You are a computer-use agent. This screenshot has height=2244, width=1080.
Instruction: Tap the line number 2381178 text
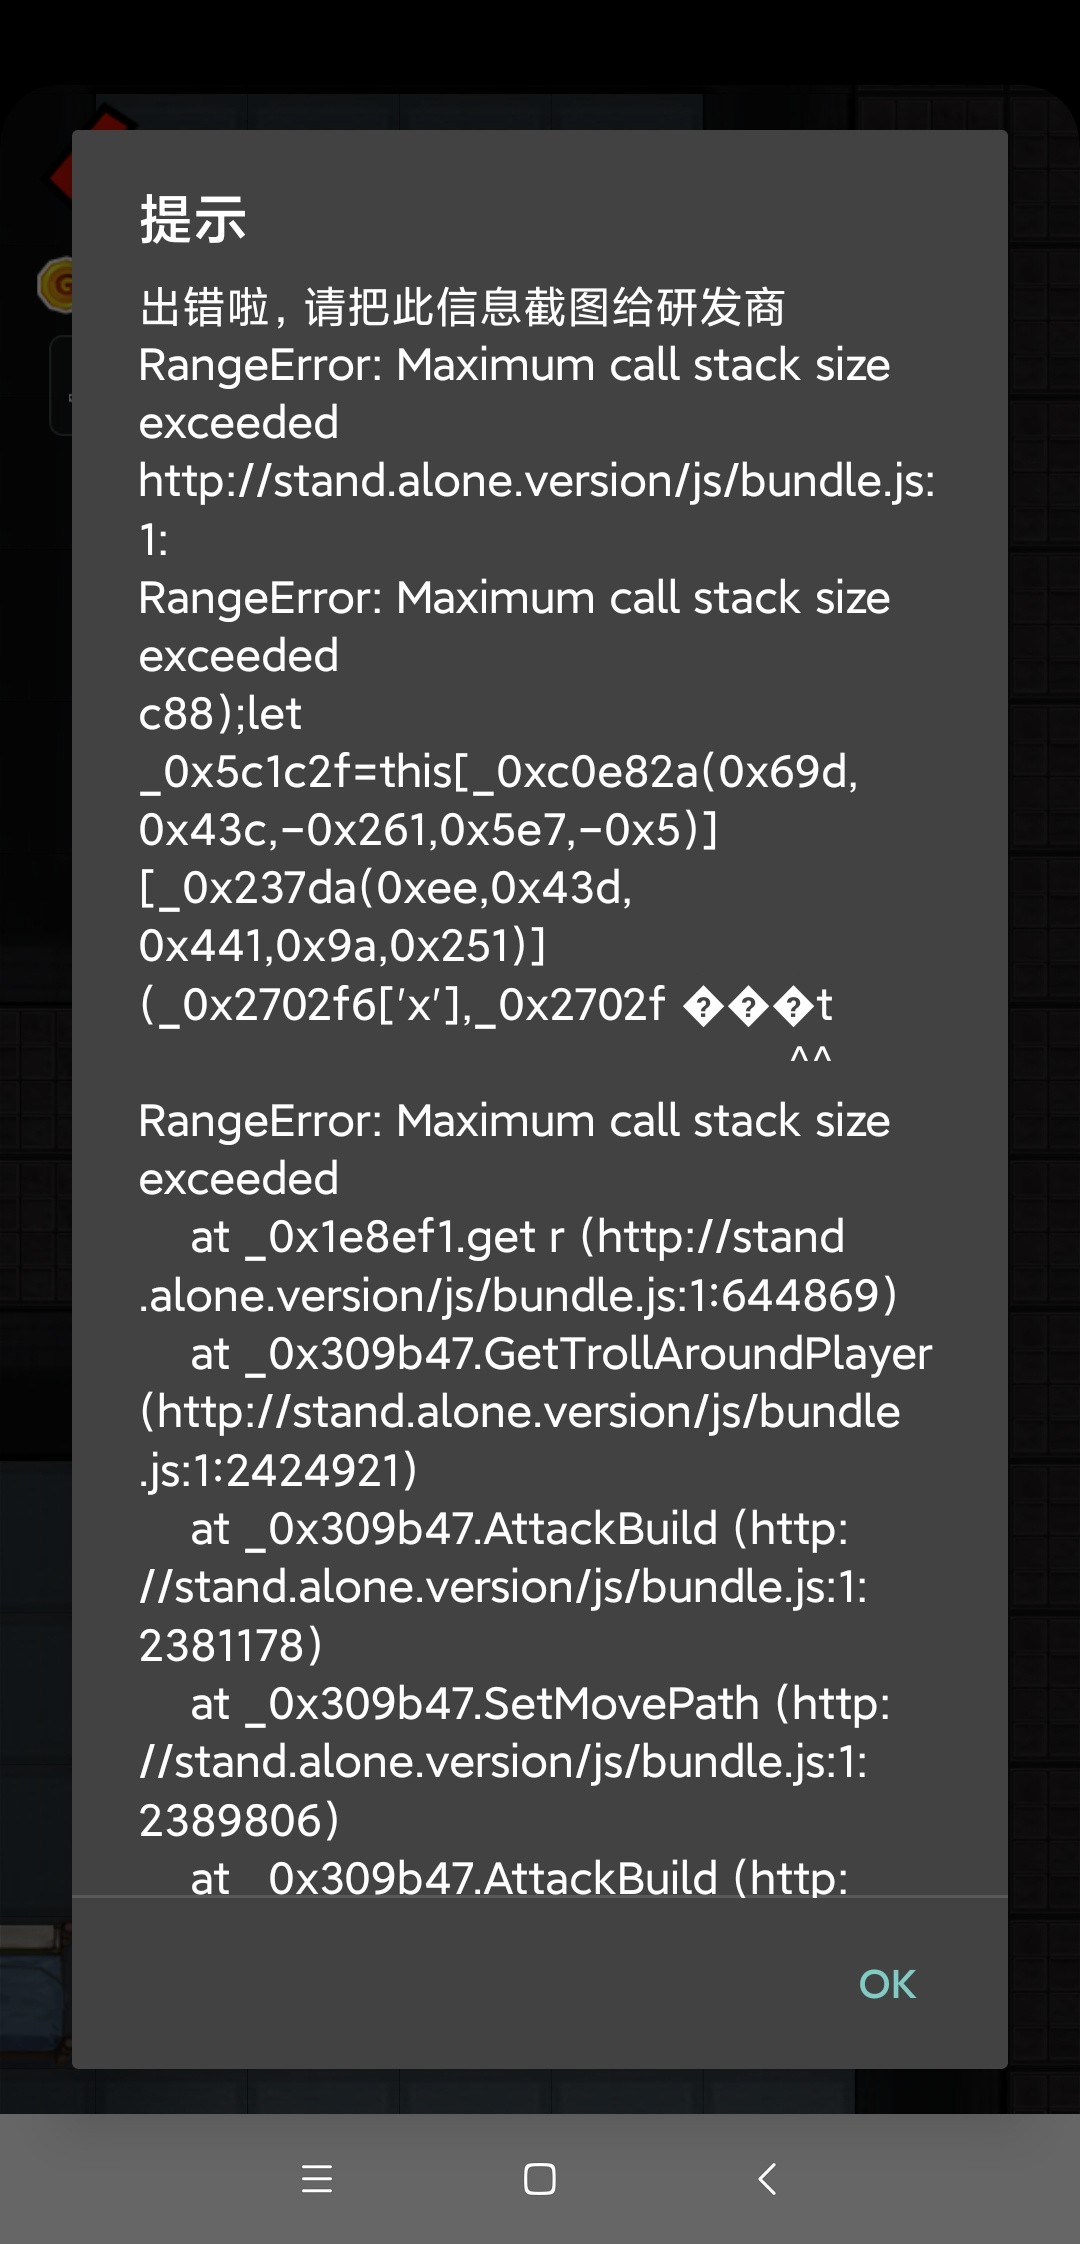(231, 1645)
